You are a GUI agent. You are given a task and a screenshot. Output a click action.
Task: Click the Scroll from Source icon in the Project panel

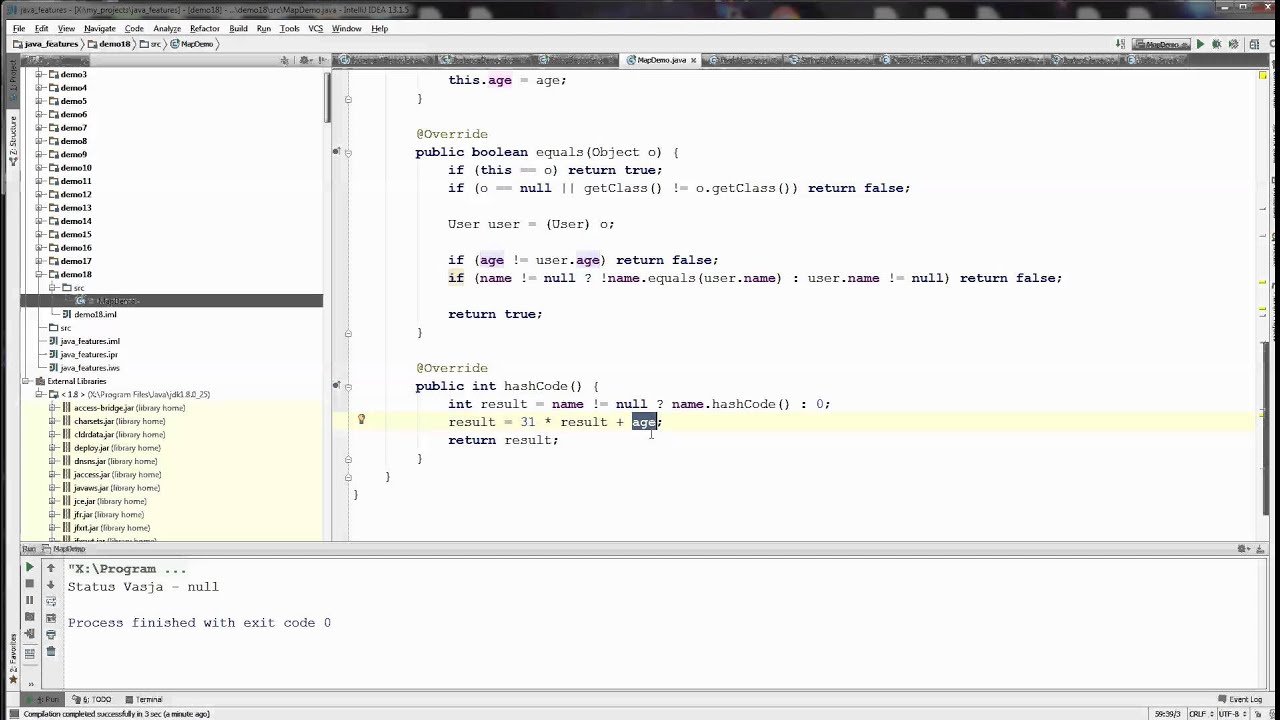point(285,60)
